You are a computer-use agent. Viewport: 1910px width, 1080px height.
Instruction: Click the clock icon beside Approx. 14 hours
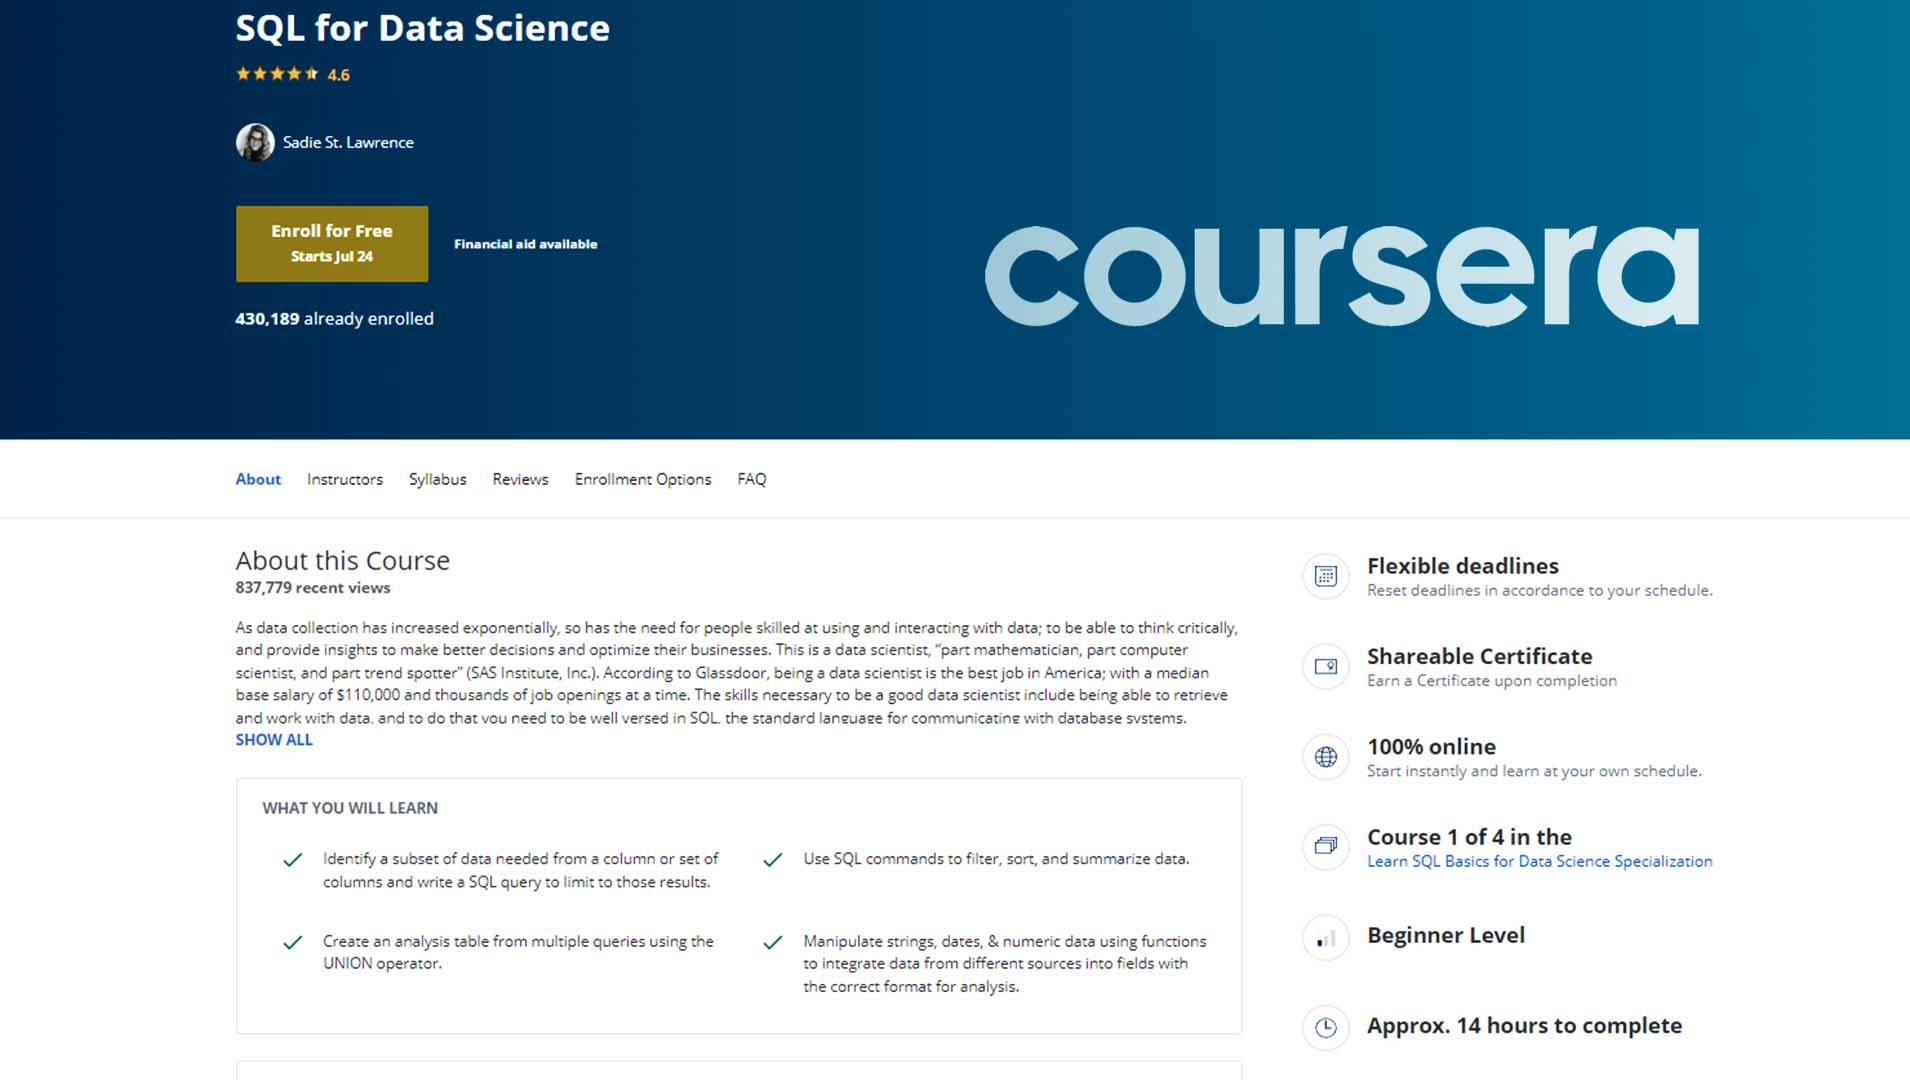click(x=1325, y=1027)
